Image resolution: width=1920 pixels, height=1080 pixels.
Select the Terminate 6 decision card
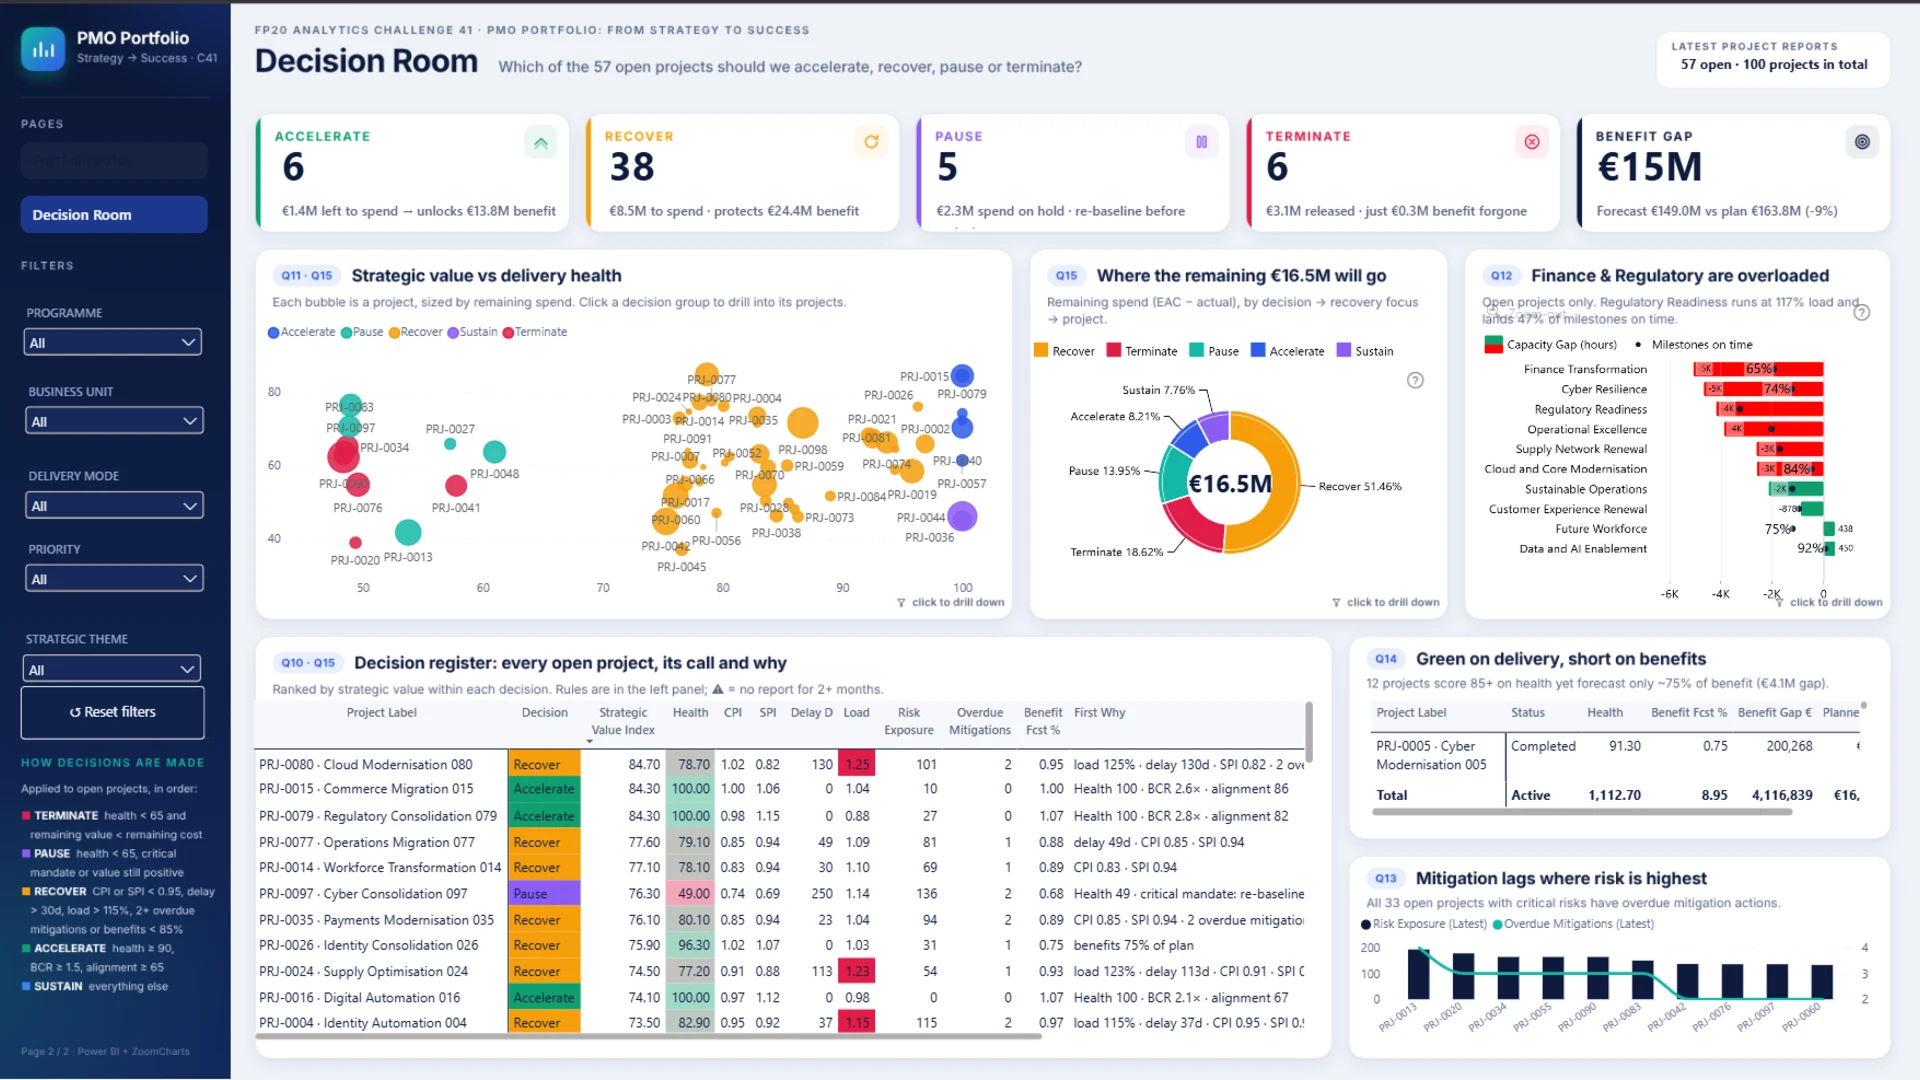pyautogui.click(x=1402, y=172)
